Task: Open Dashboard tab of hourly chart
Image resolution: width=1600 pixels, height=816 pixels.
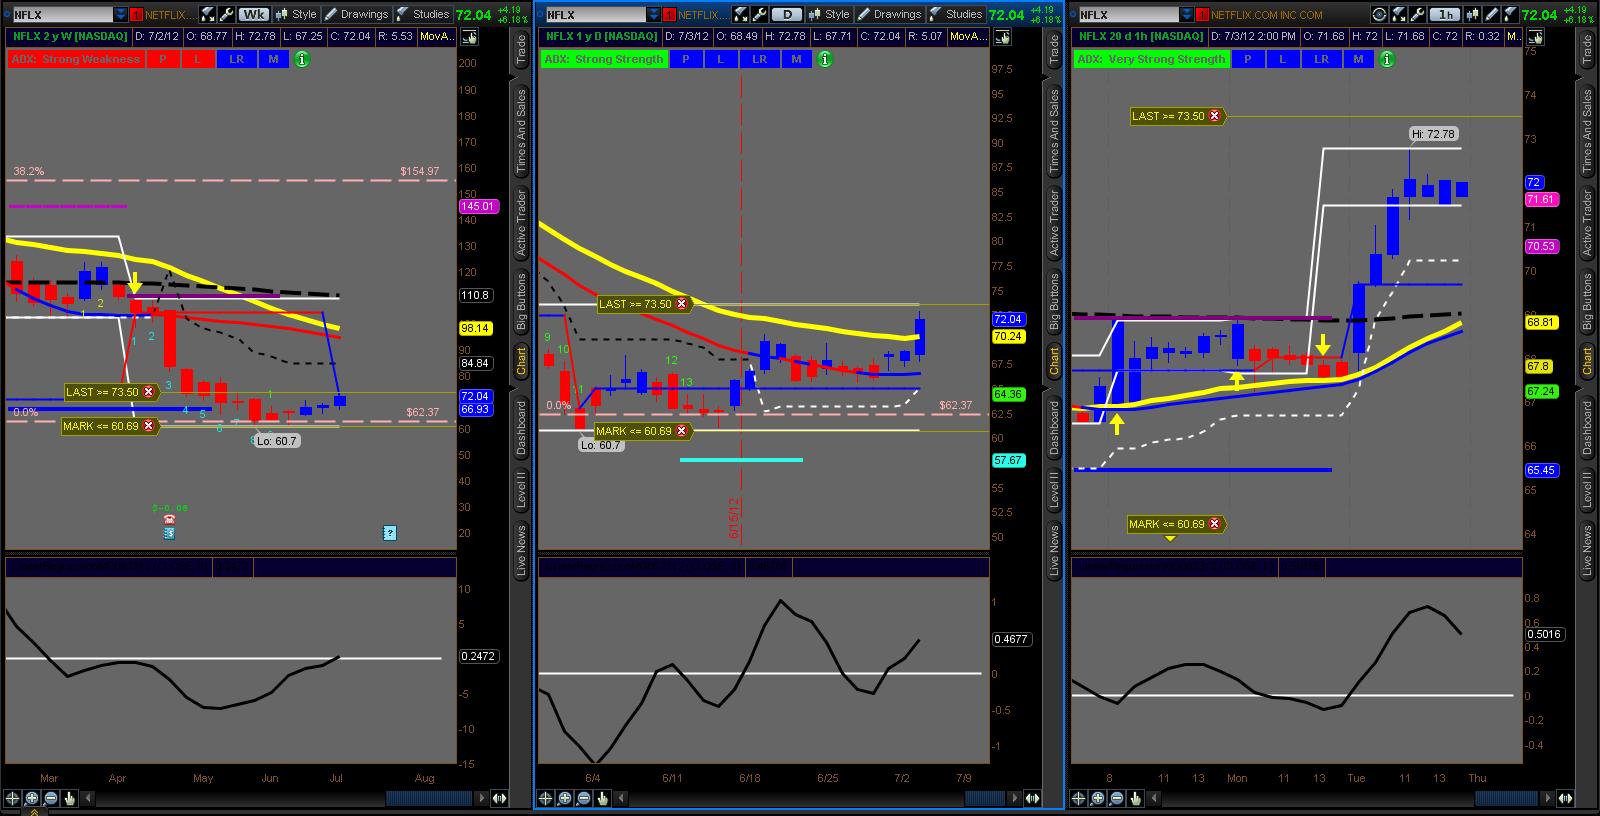Action: click(1586, 428)
